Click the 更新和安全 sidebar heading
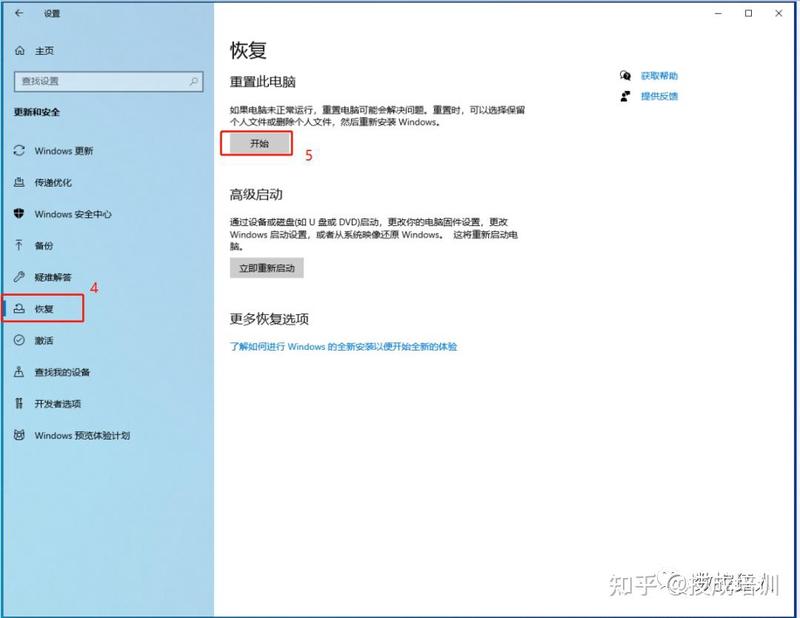Image resolution: width=800 pixels, height=618 pixels. 37,112
